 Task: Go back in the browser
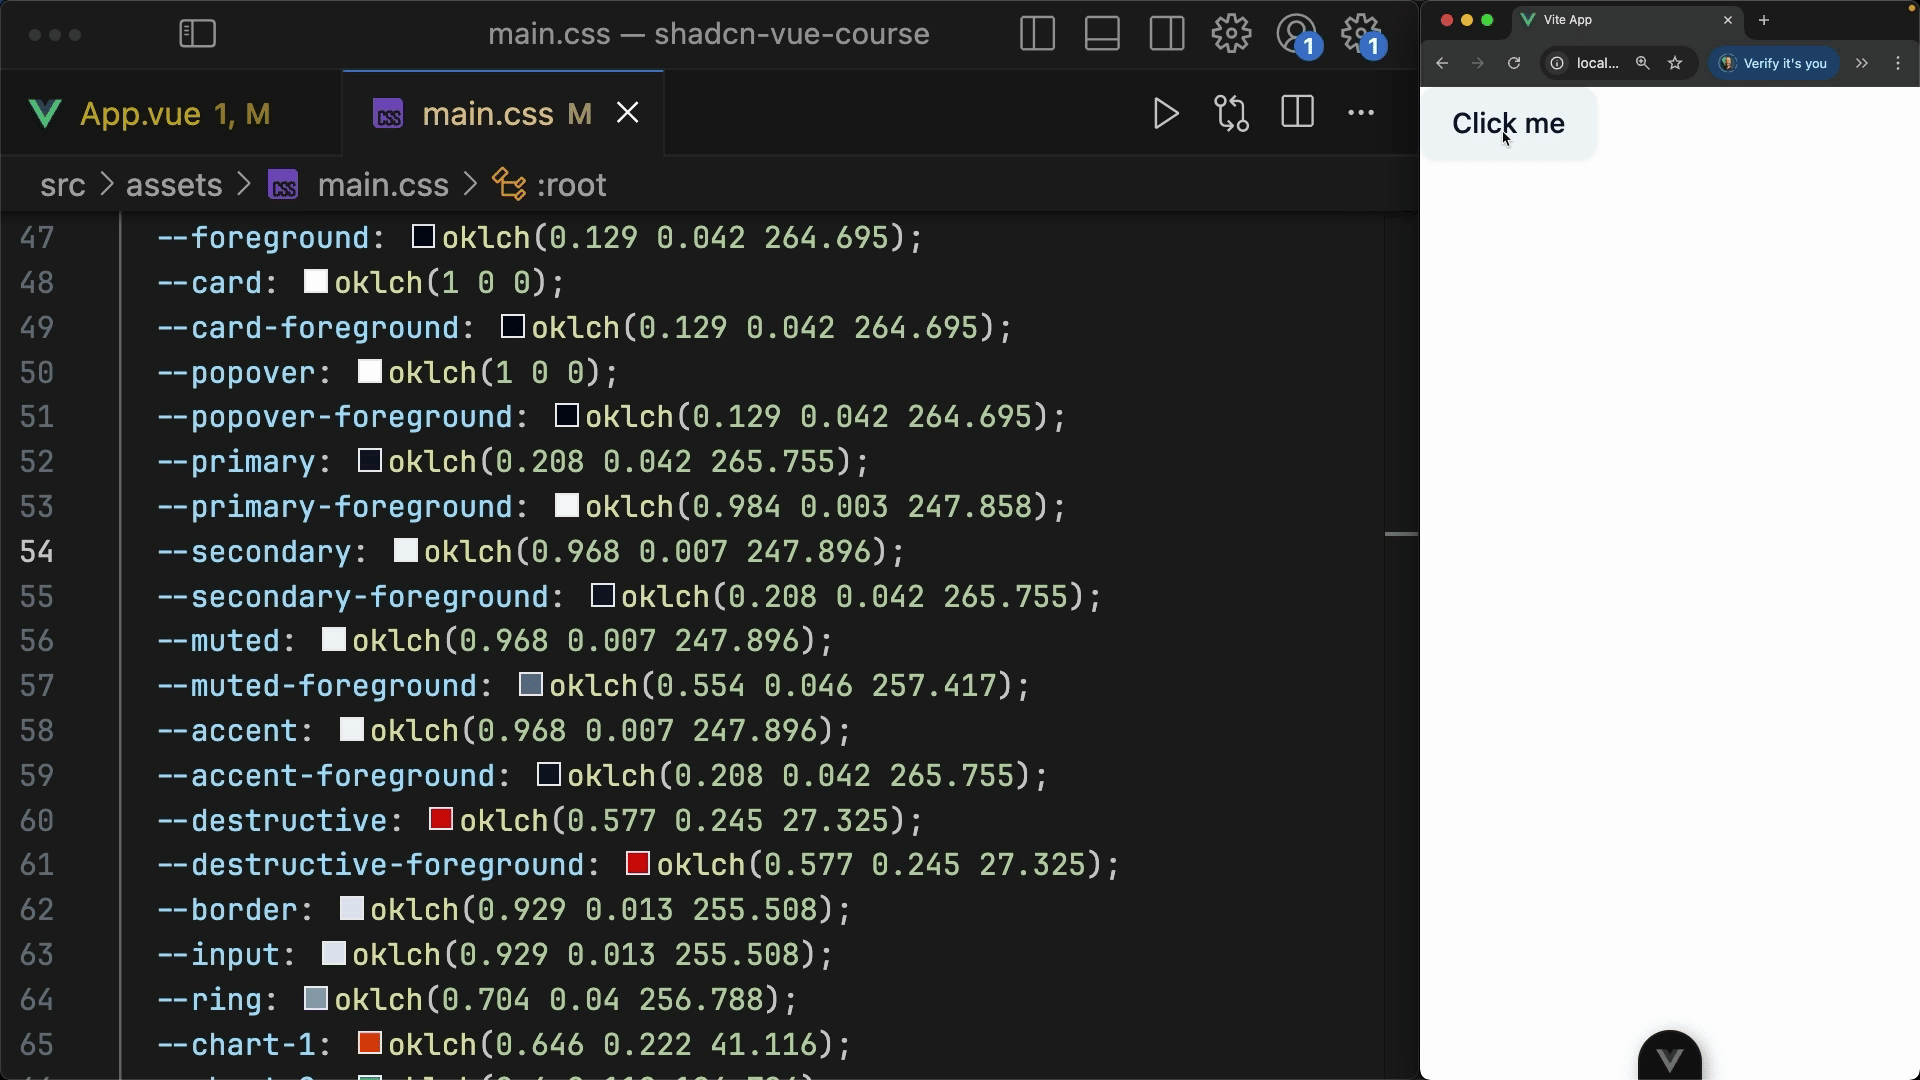point(1442,63)
